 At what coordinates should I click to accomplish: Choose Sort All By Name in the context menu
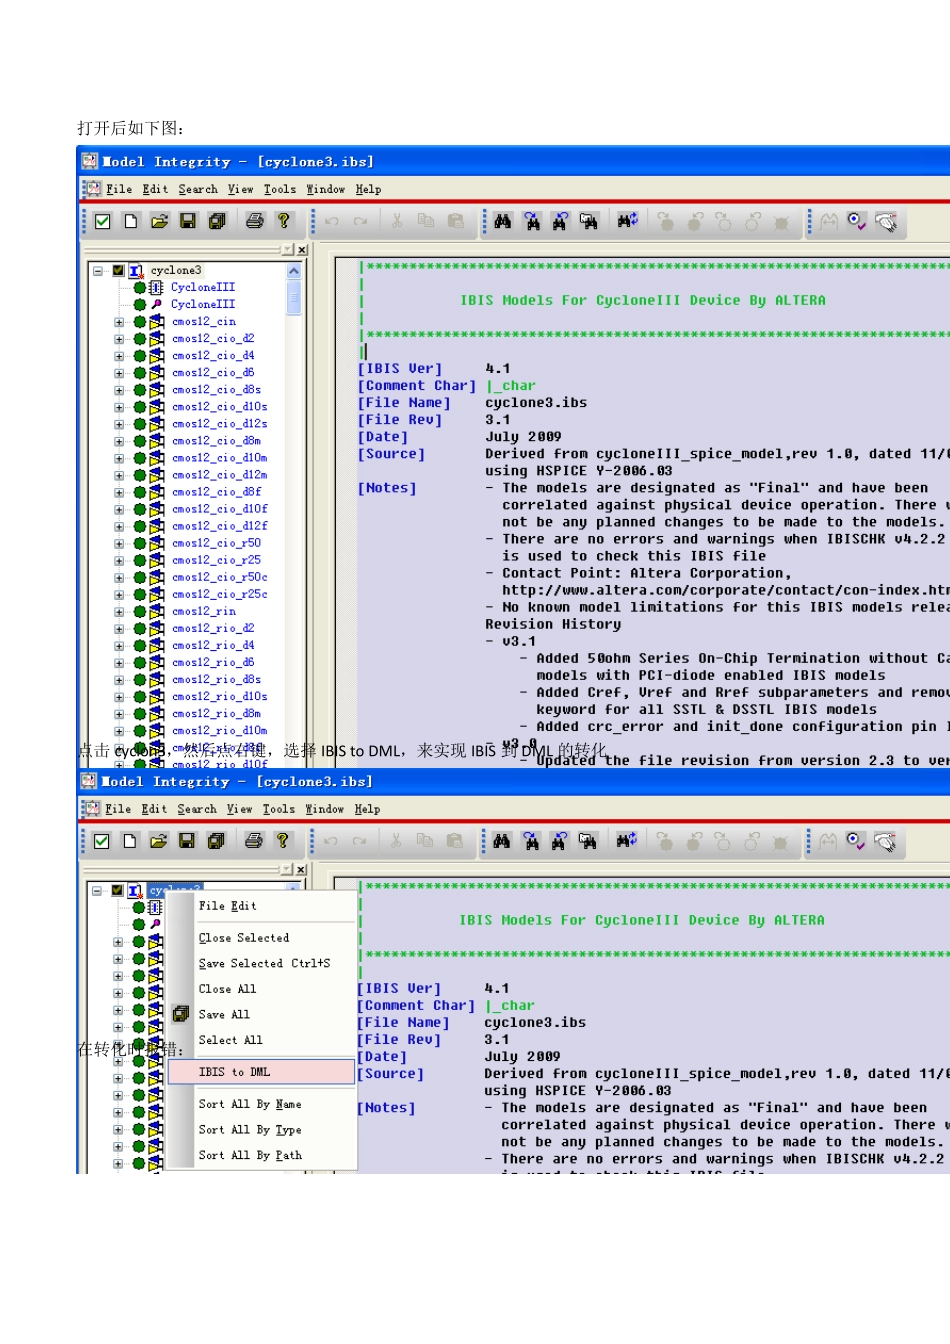click(249, 1104)
